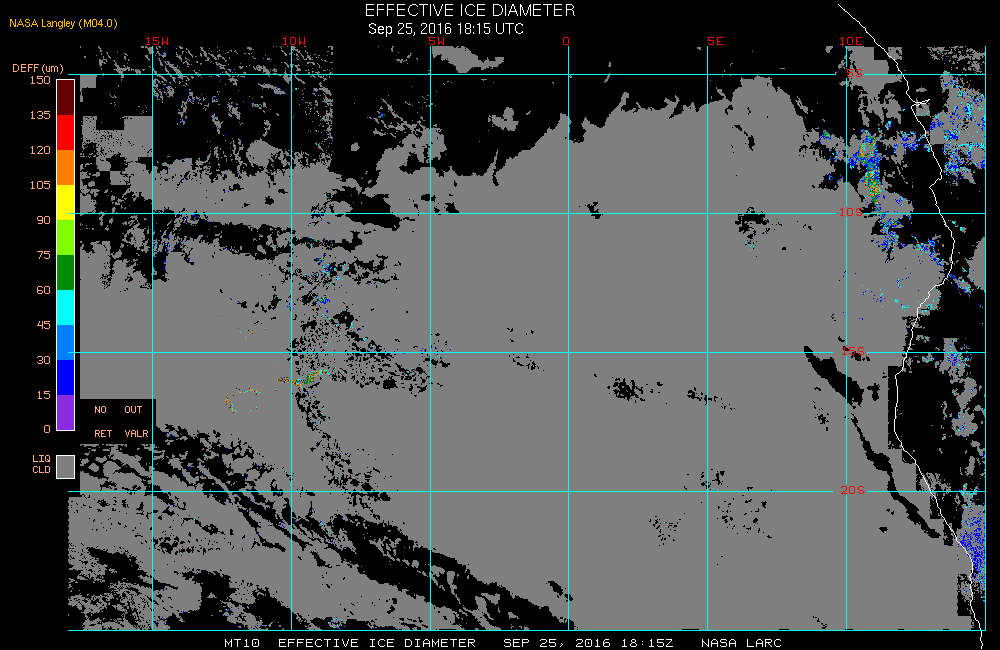Image resolution: width=1000 pixels, height=650 pixels.
Task: Click the NO RET legend label
Action: 102,422
